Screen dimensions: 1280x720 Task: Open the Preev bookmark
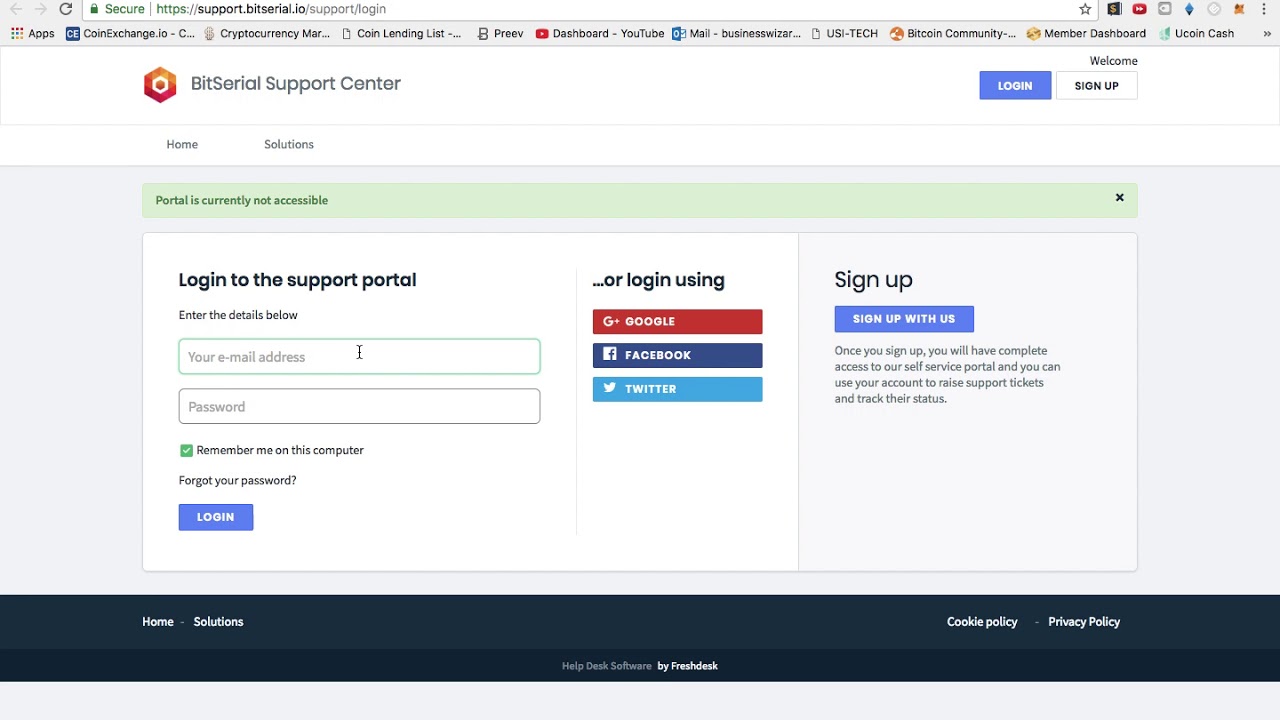500,33
